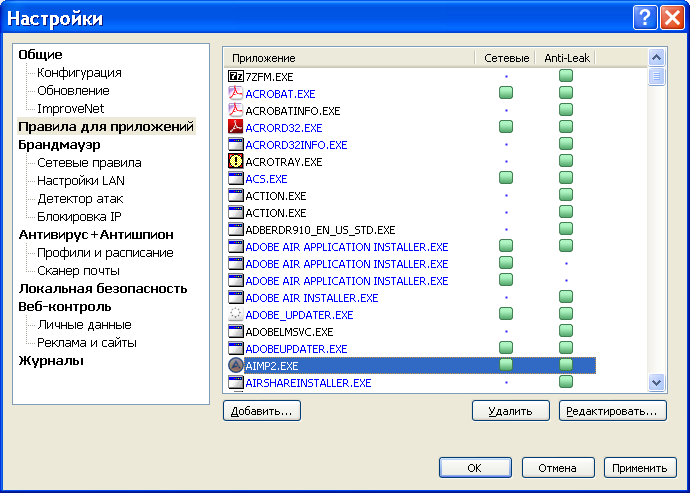This screenshot has width=690, height=493.
Task: Cancel changes with Отмена
Action: coord(558,467)
